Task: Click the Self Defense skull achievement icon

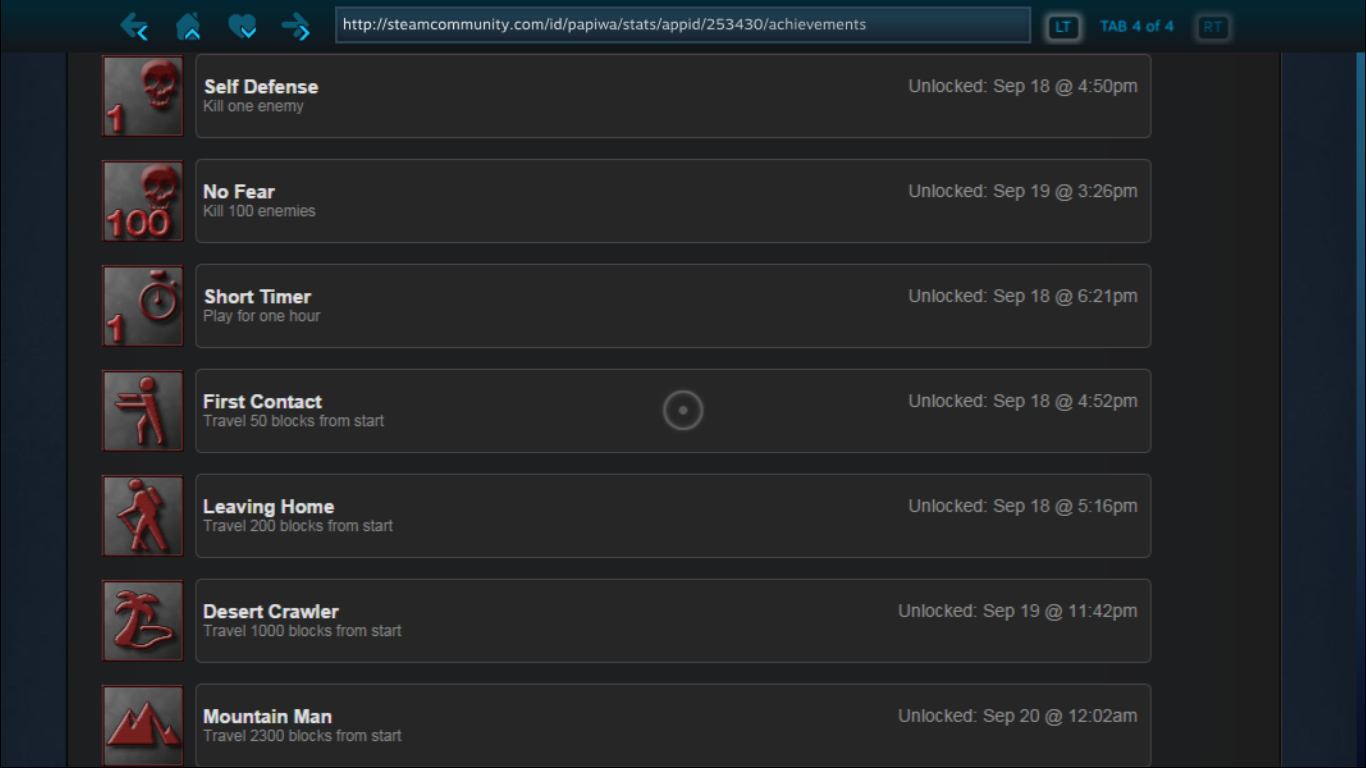Action: point(143,96)
